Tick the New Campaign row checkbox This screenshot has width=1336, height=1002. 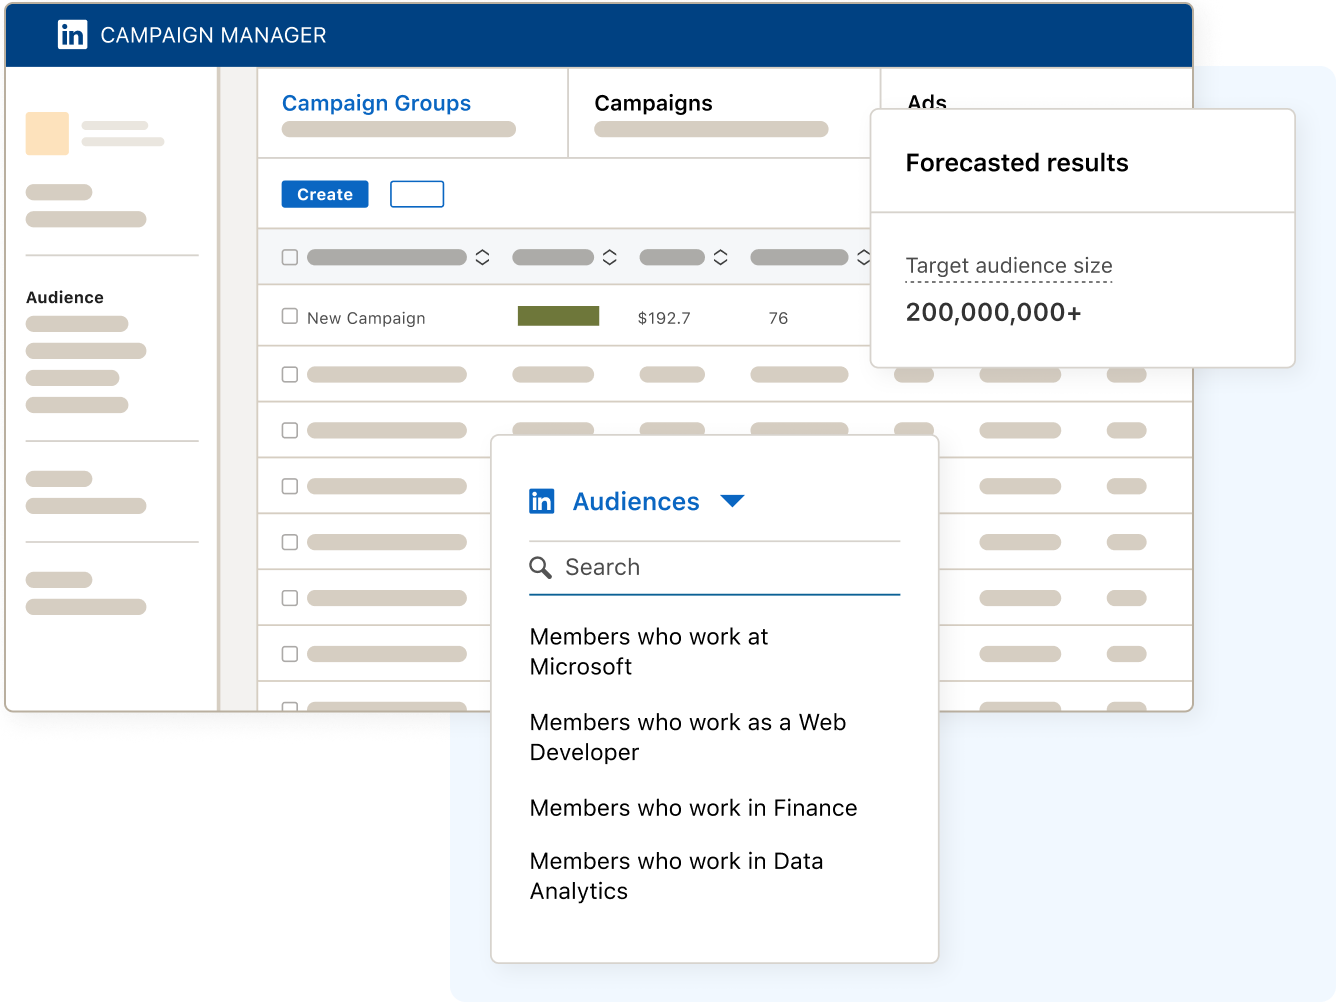290,316
